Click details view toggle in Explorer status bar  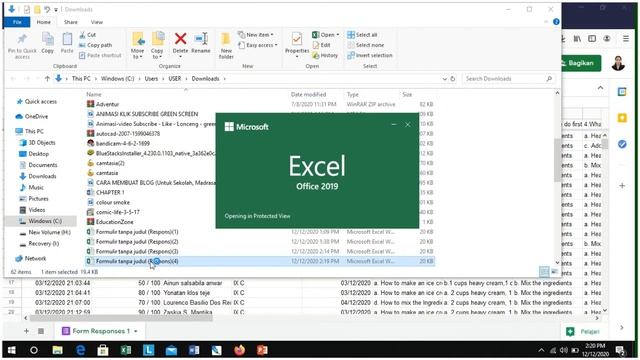pos(544,271)
